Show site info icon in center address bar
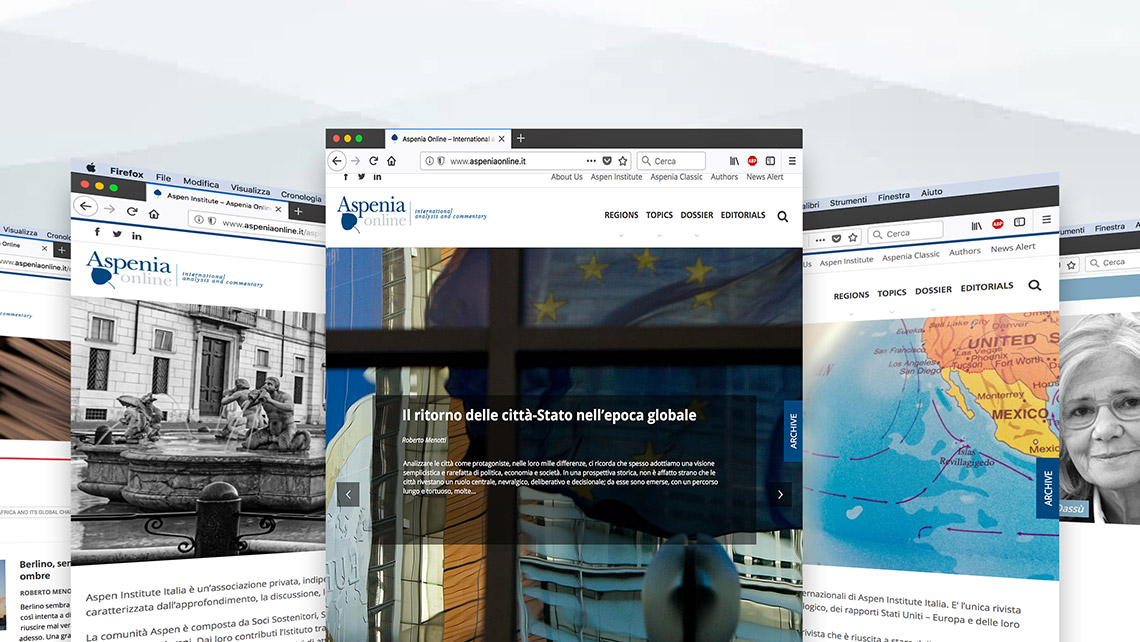 click(x=430, y=161)
